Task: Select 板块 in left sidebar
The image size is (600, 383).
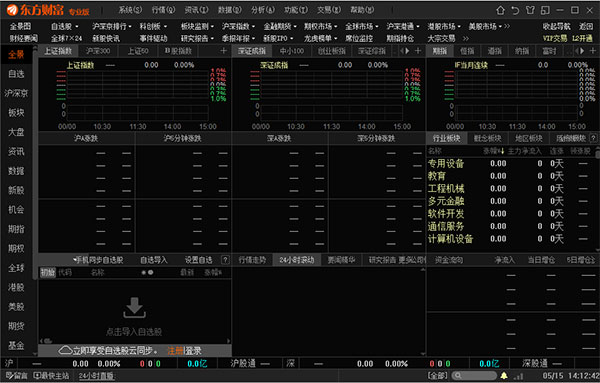Action: (x=16, y=112)
